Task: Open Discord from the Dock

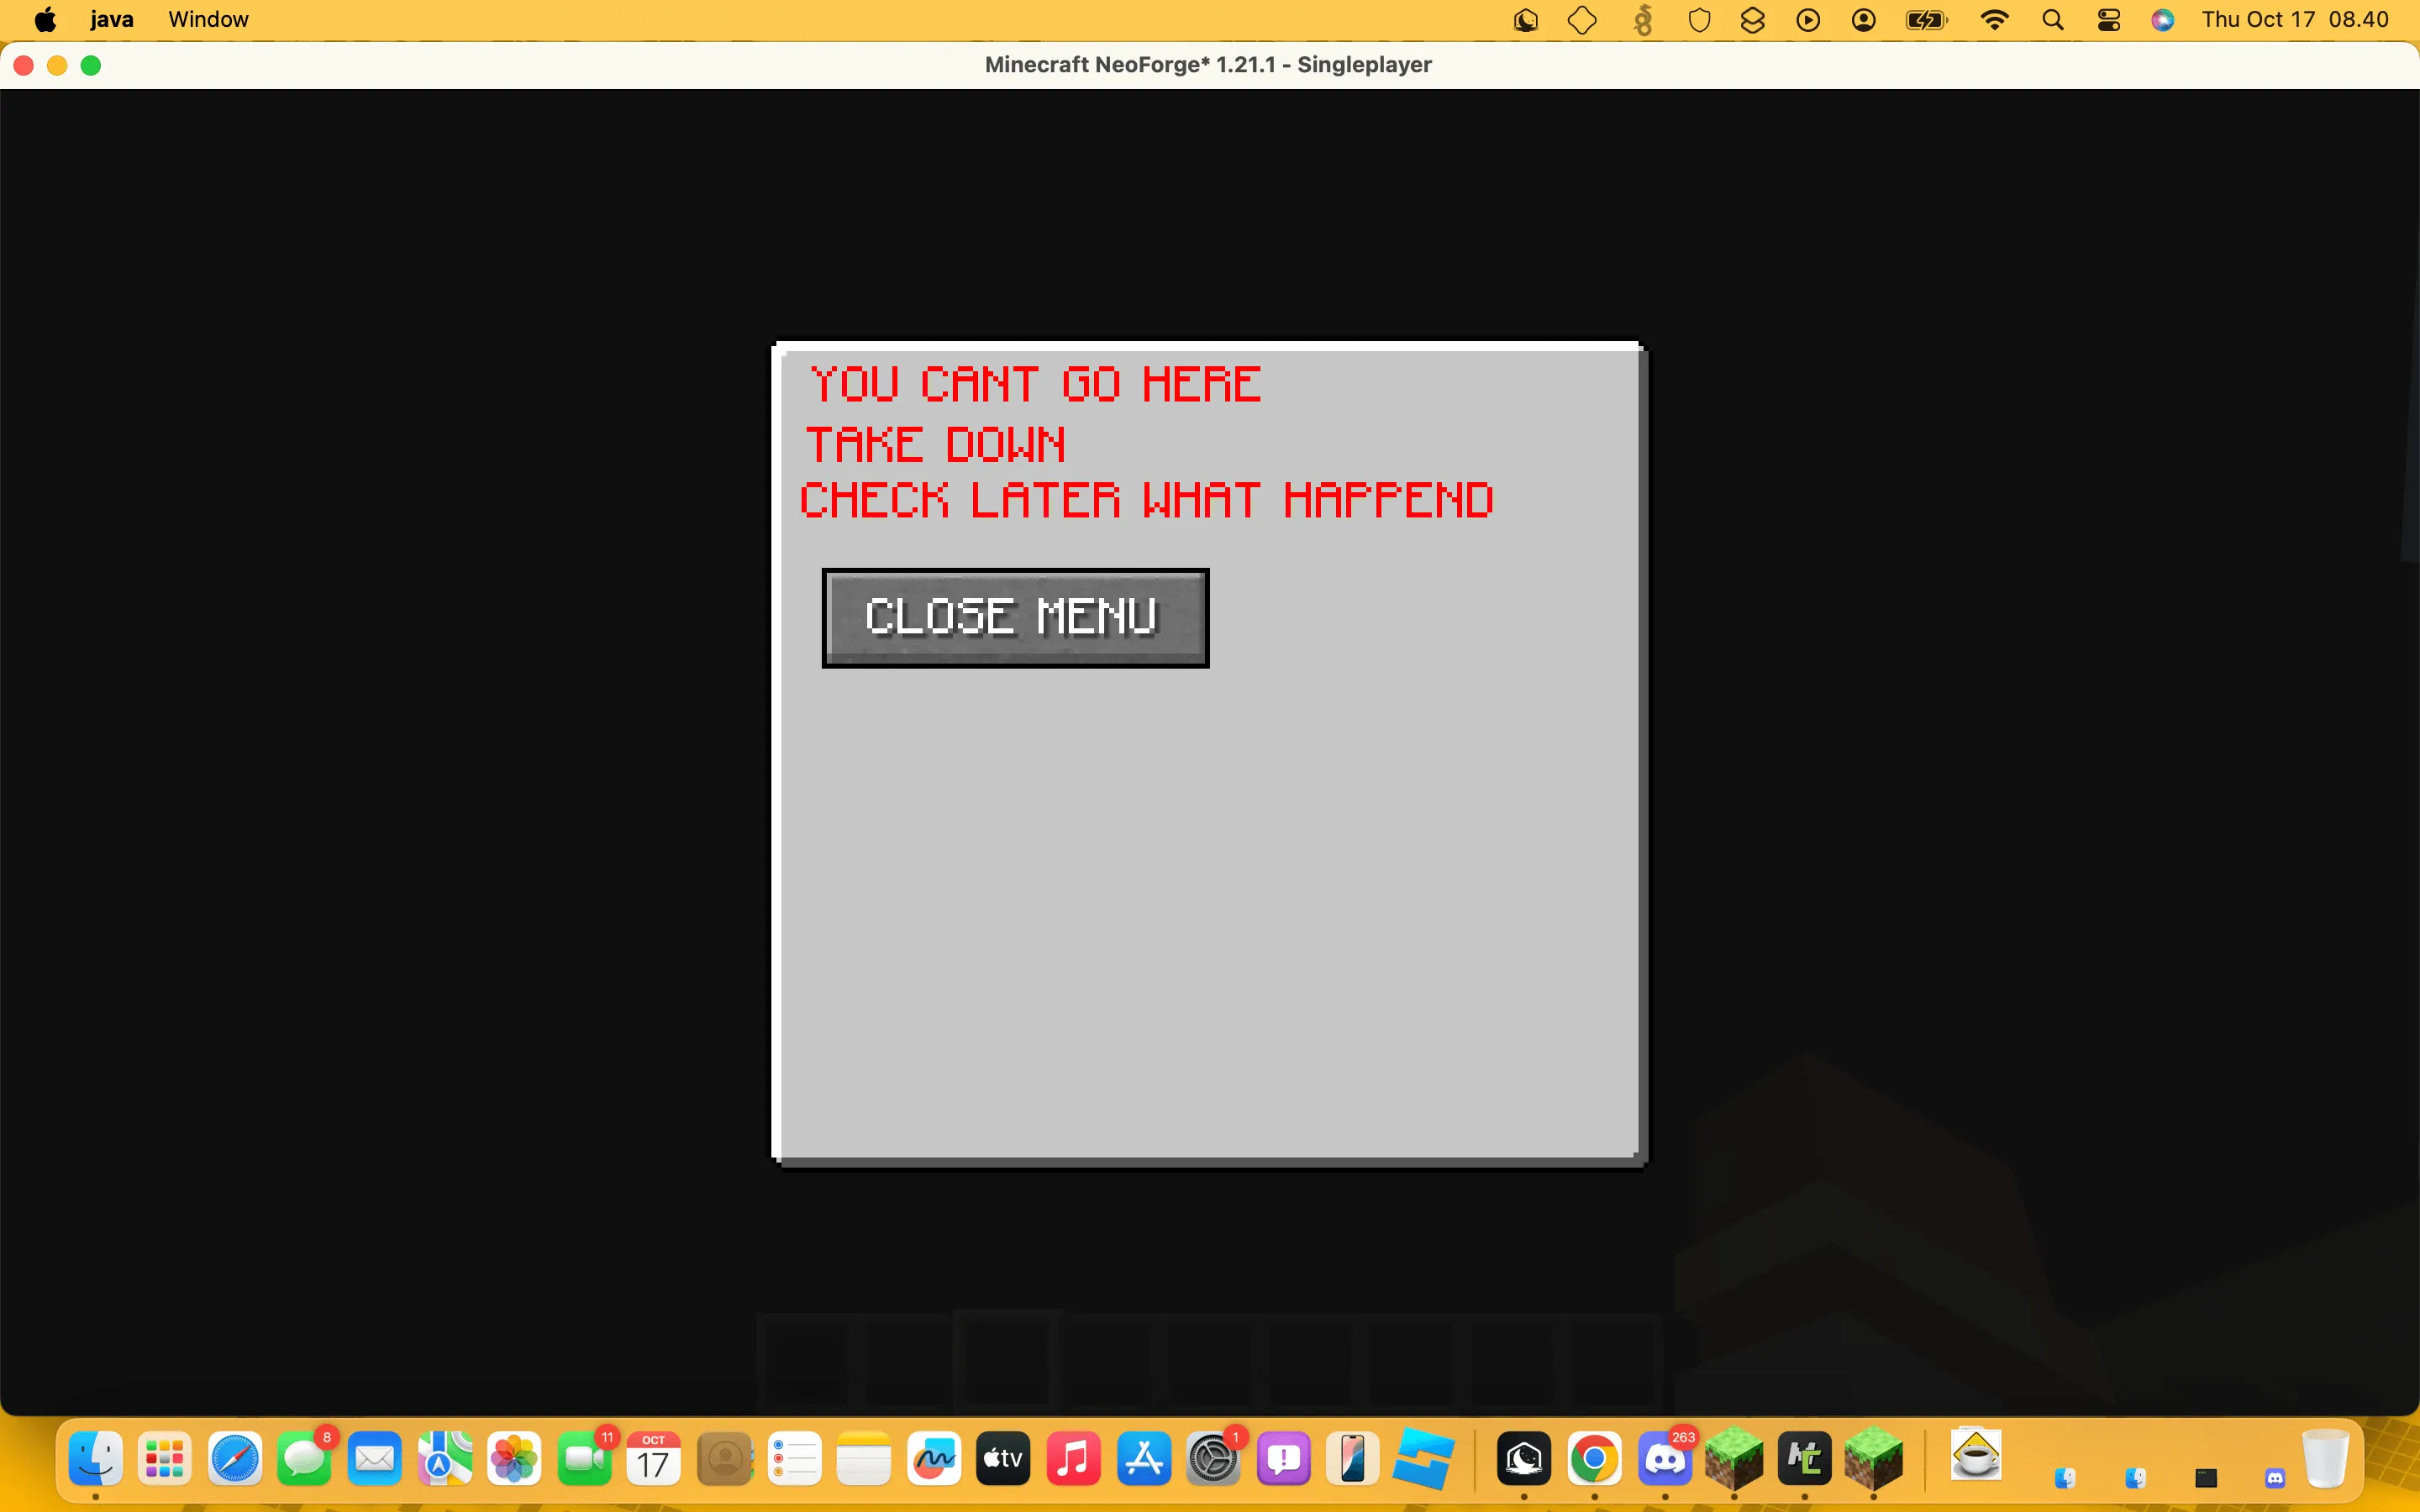Action: (1665, 1459)
